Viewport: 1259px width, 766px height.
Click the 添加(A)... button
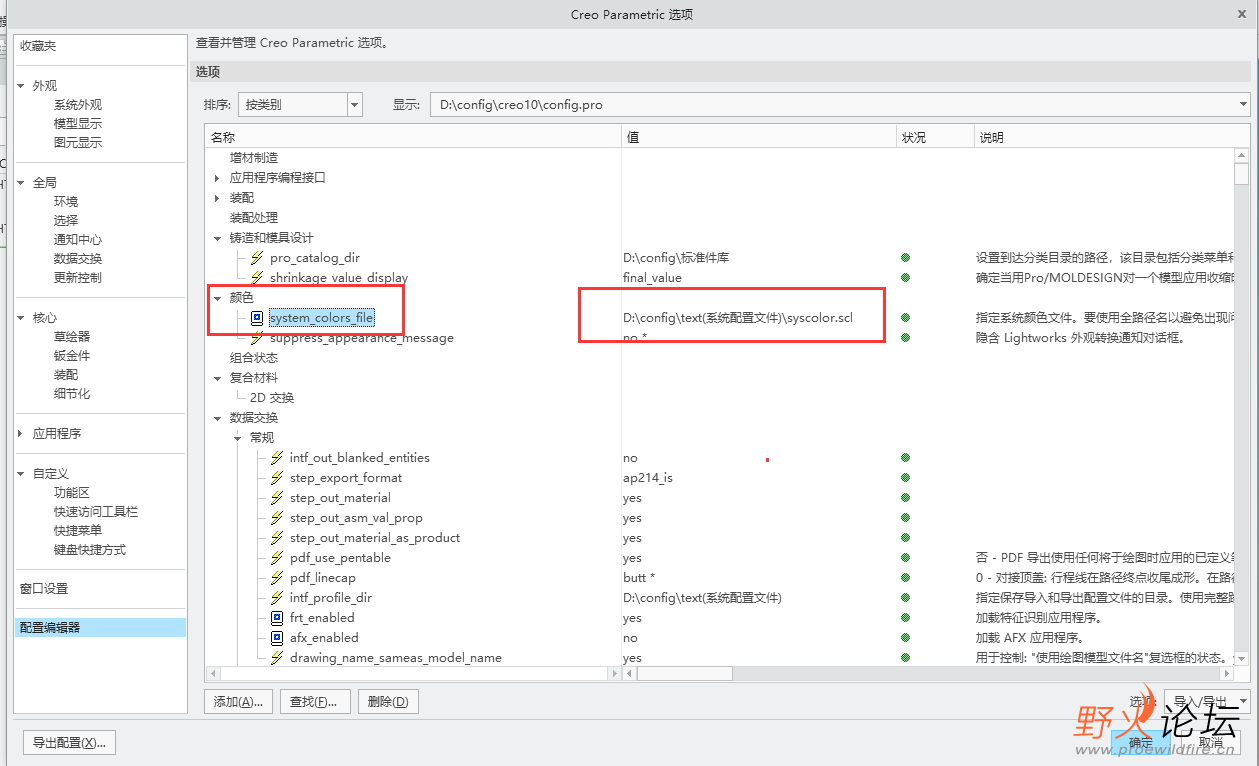click(238, 702)
